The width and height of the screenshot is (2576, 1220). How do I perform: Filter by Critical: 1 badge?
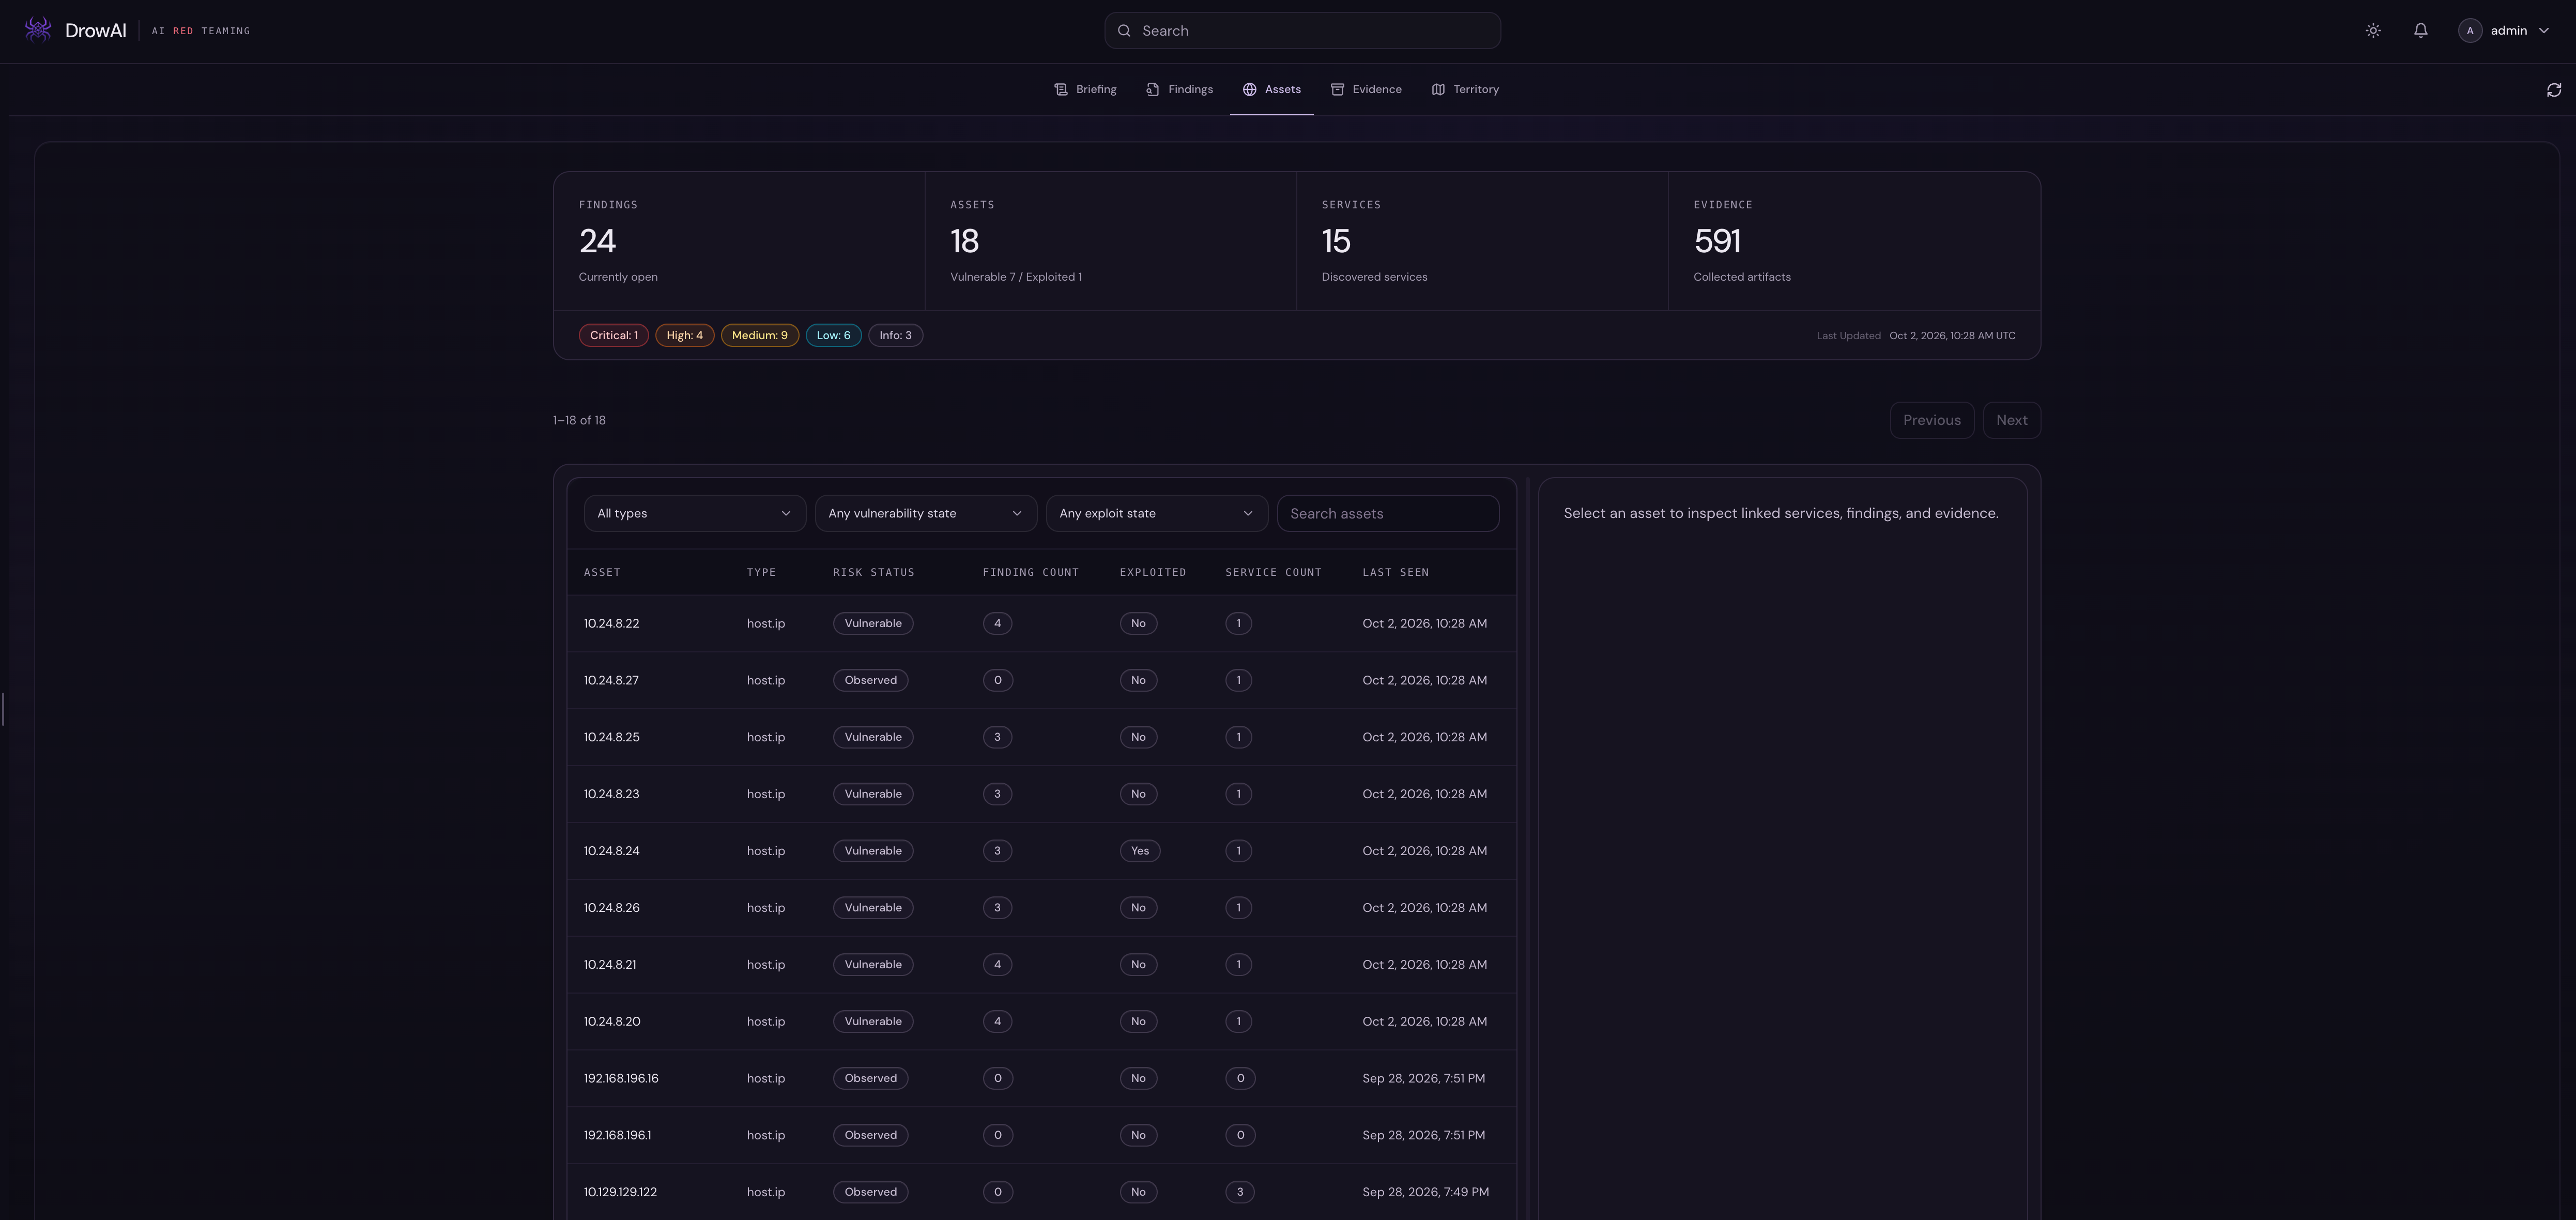click(x=613, y=335)
